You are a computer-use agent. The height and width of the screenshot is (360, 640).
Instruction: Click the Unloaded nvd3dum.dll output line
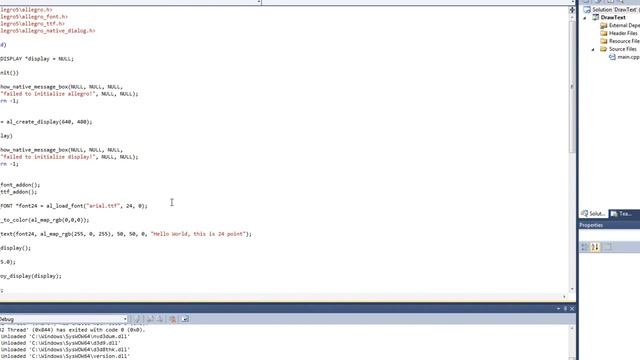(65, 337)
